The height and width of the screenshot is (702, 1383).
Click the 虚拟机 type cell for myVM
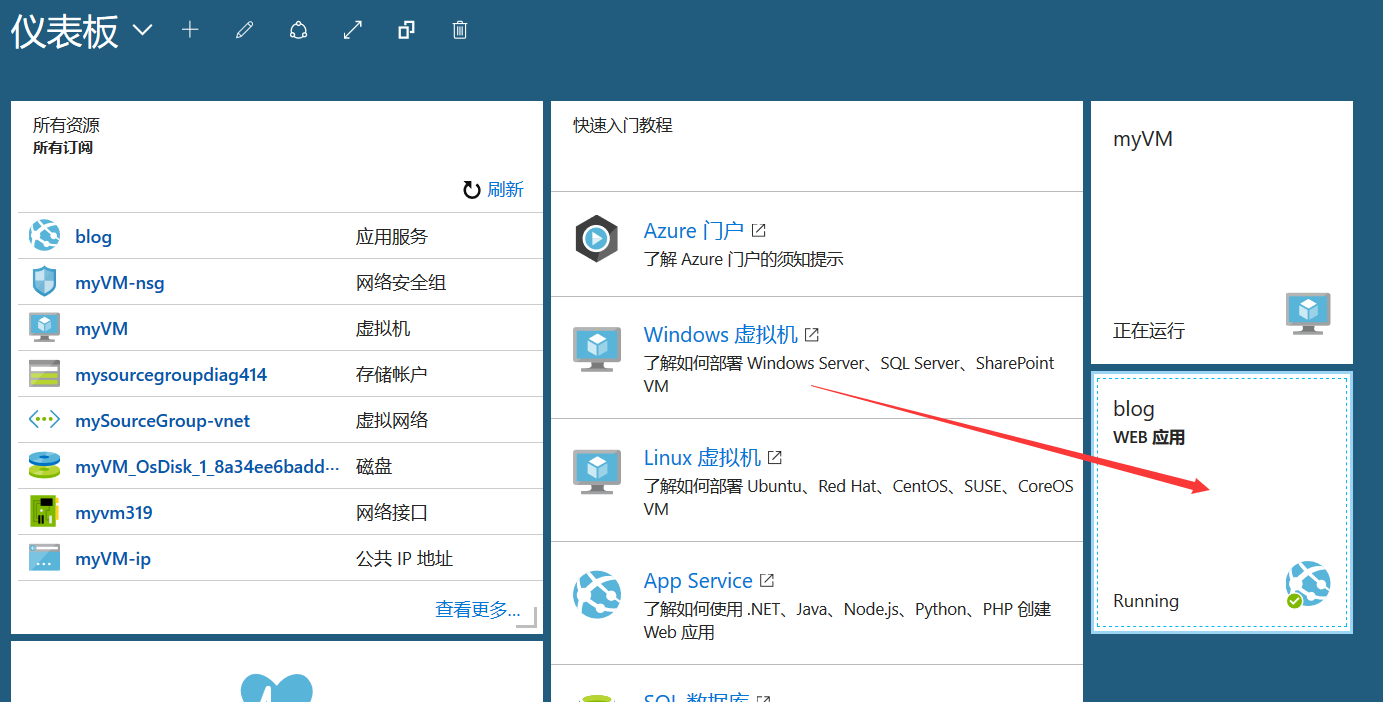(383, 329)
